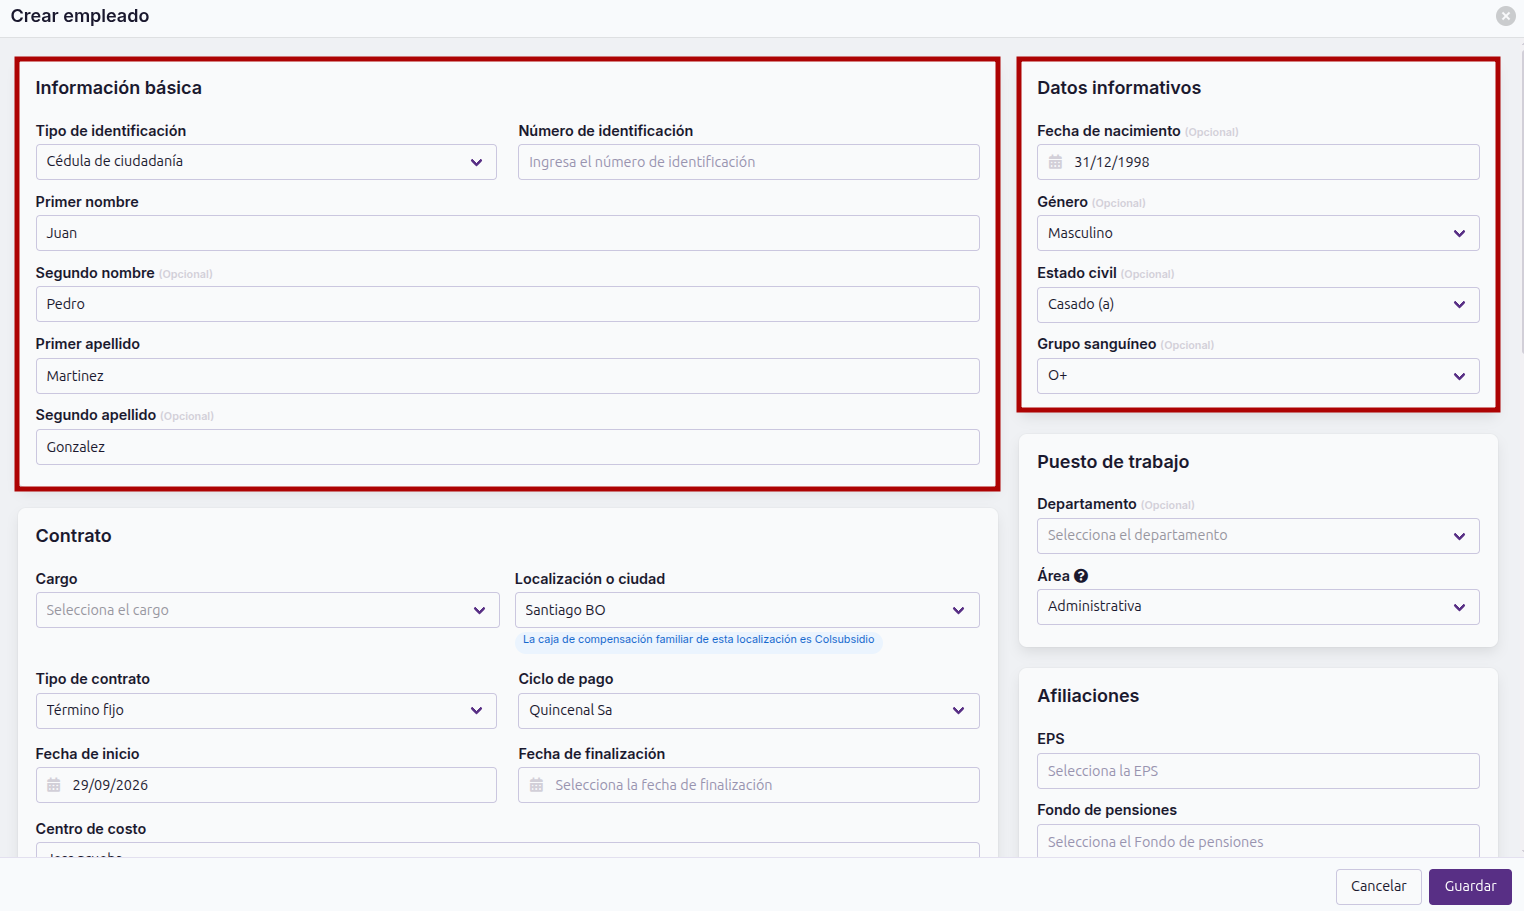Expand the Ciclo de pago dropdown
Image resolution: width=1524 pixels, height=911 pixels.
point(749,711)
